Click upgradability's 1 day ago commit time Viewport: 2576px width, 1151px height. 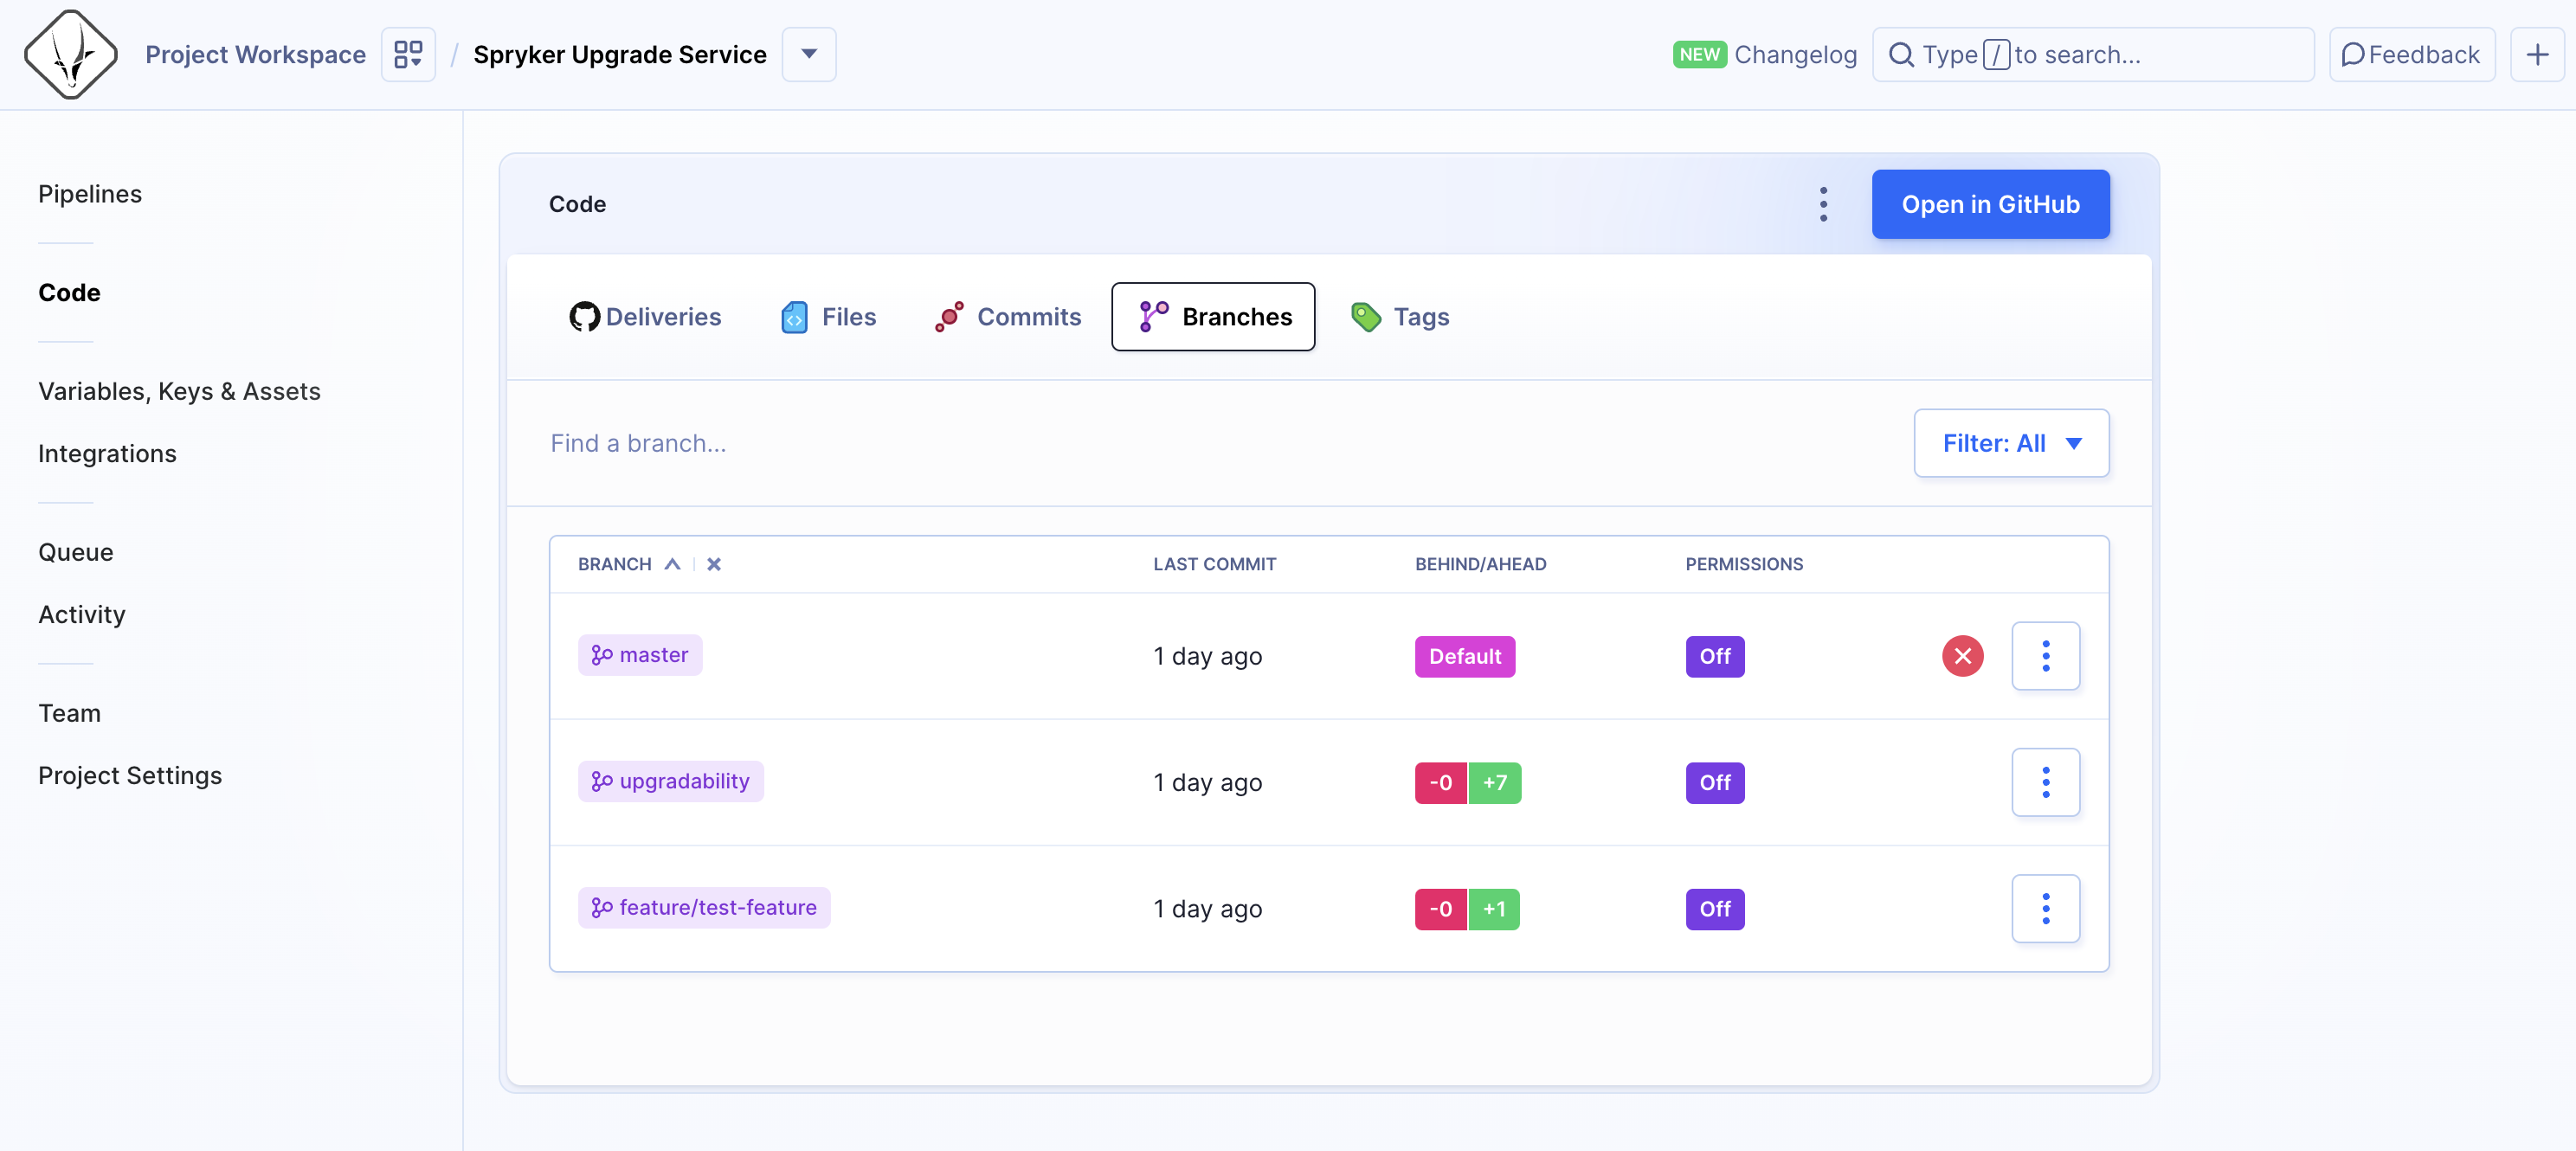click(1207, 782)
